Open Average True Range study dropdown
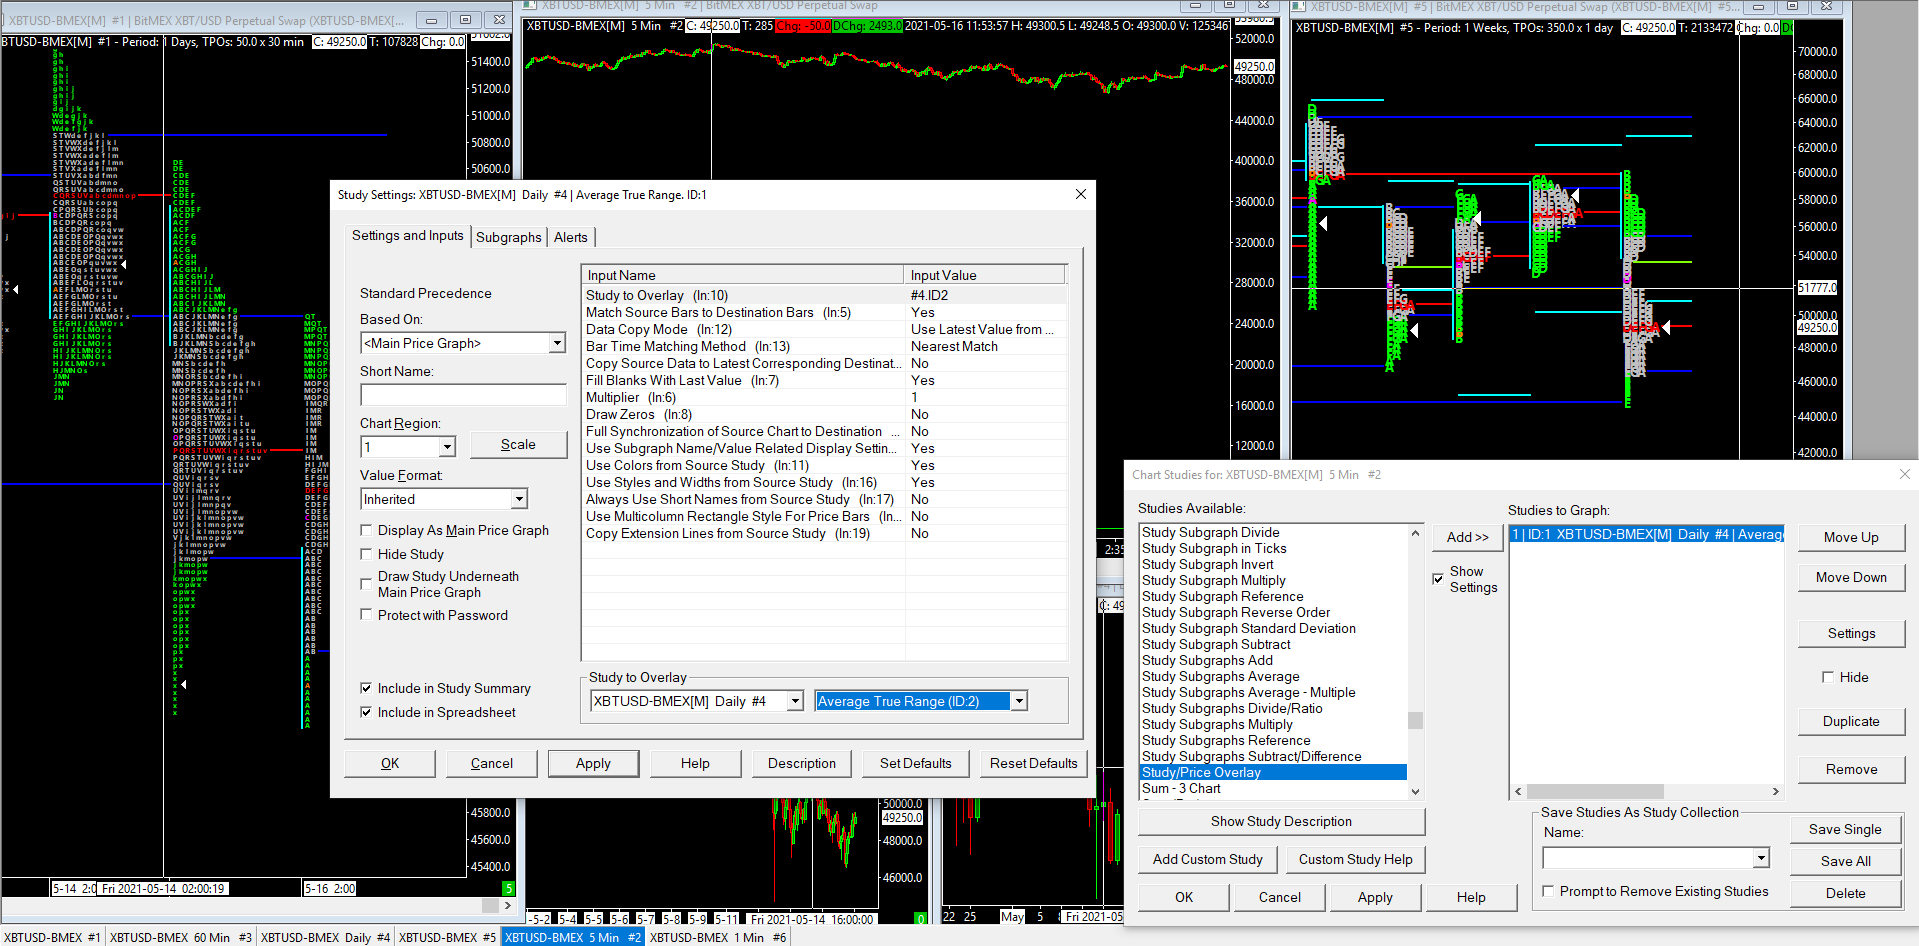This screenshot has width=1919, height=946. click(x=1019, y=701)
